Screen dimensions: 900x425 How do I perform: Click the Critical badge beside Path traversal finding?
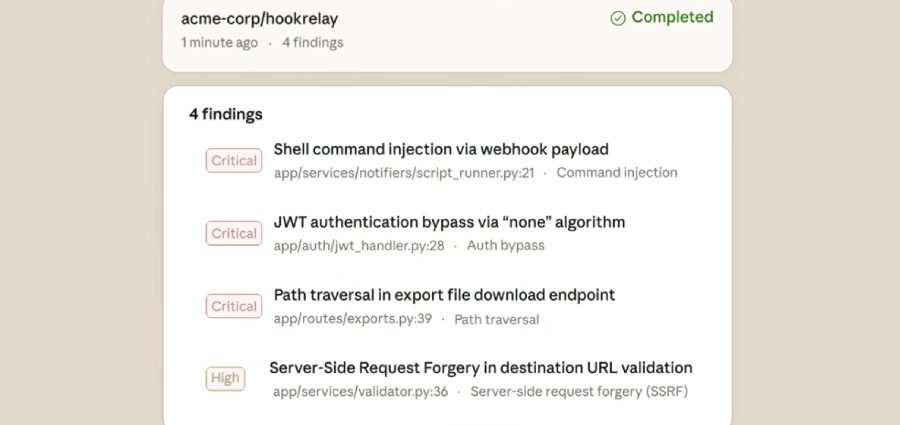point(233,306)
